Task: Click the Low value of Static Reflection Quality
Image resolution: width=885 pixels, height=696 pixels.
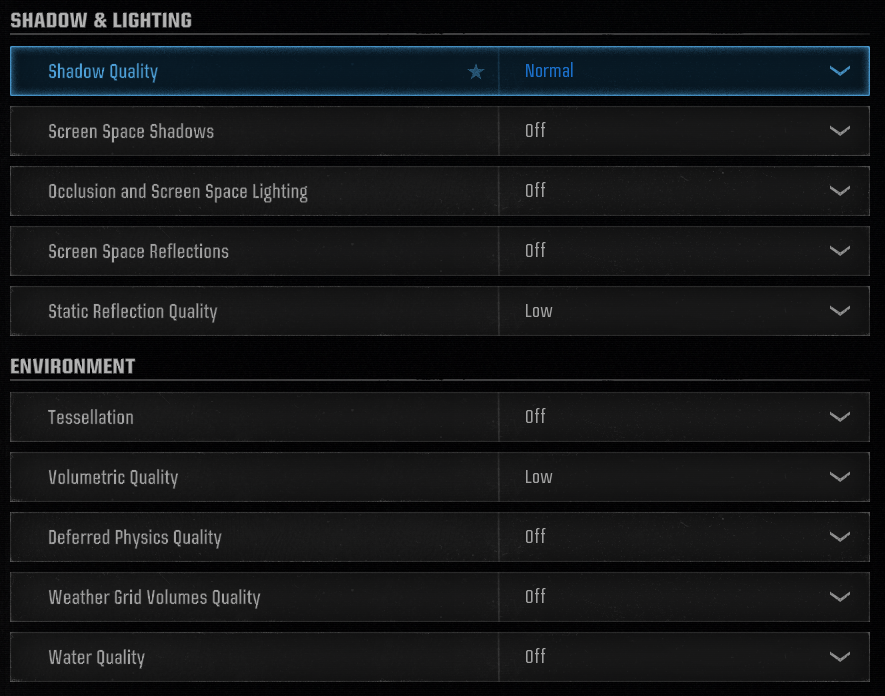Action: pyautogui.click(x=538, y=311)
